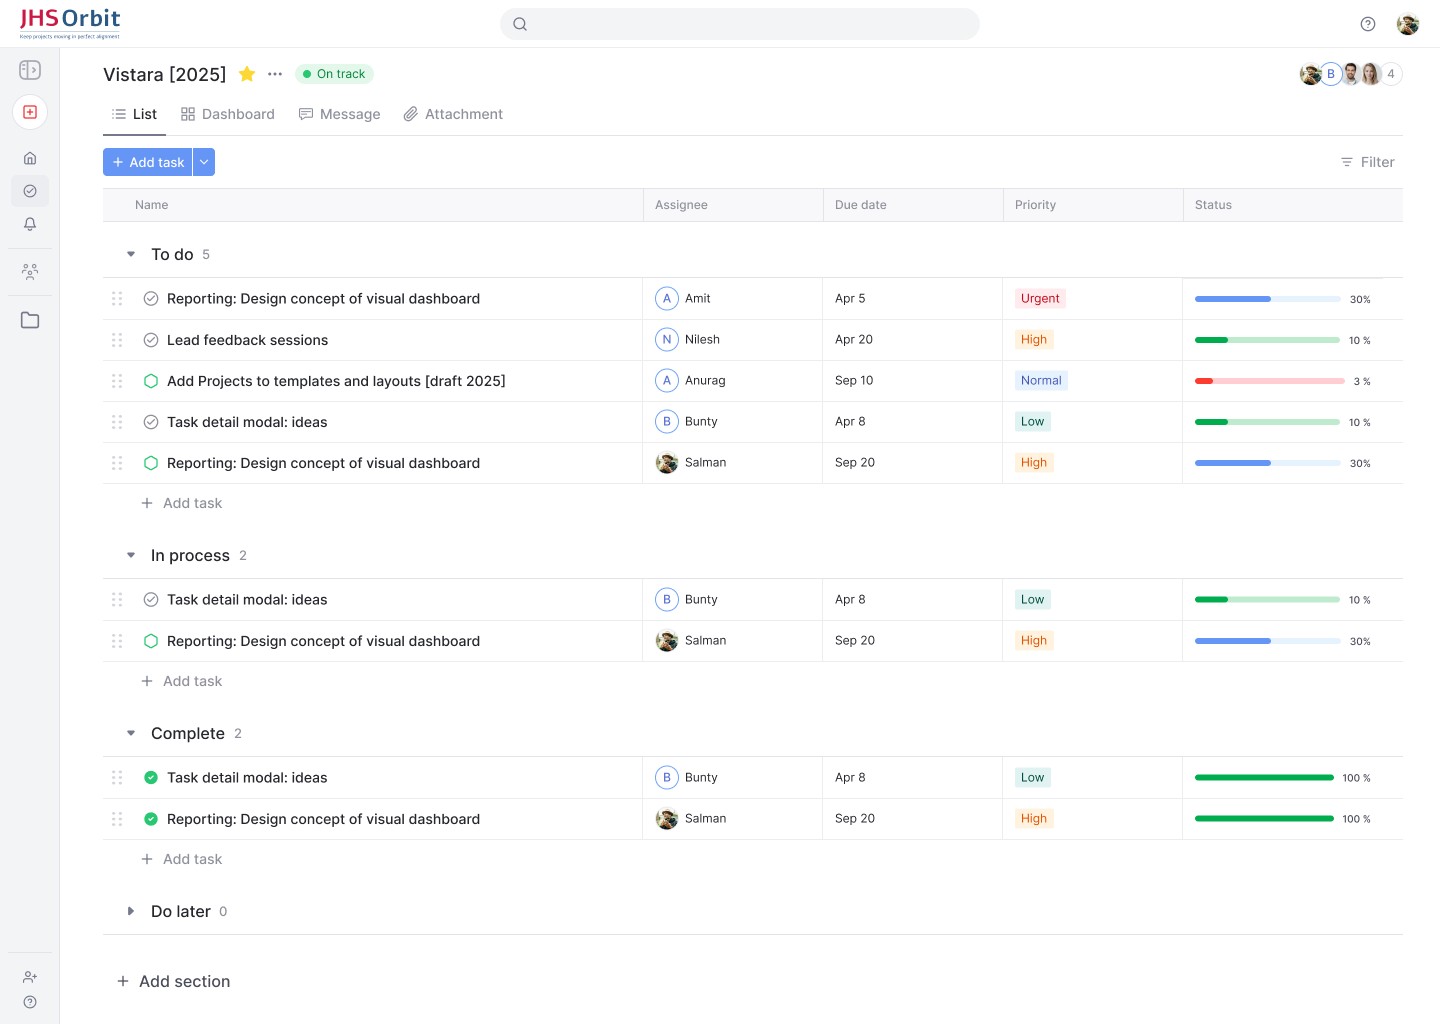
Task: Add a new section
Action: coord(174,982)
